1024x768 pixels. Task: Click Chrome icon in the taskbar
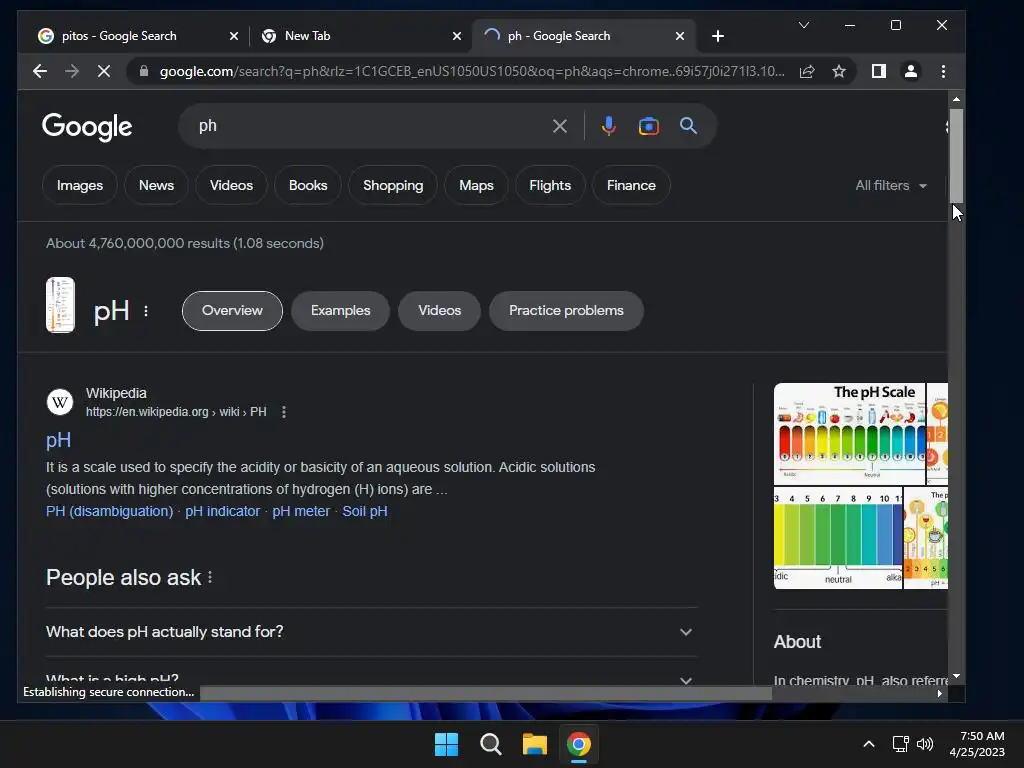(x=579, y=744)
